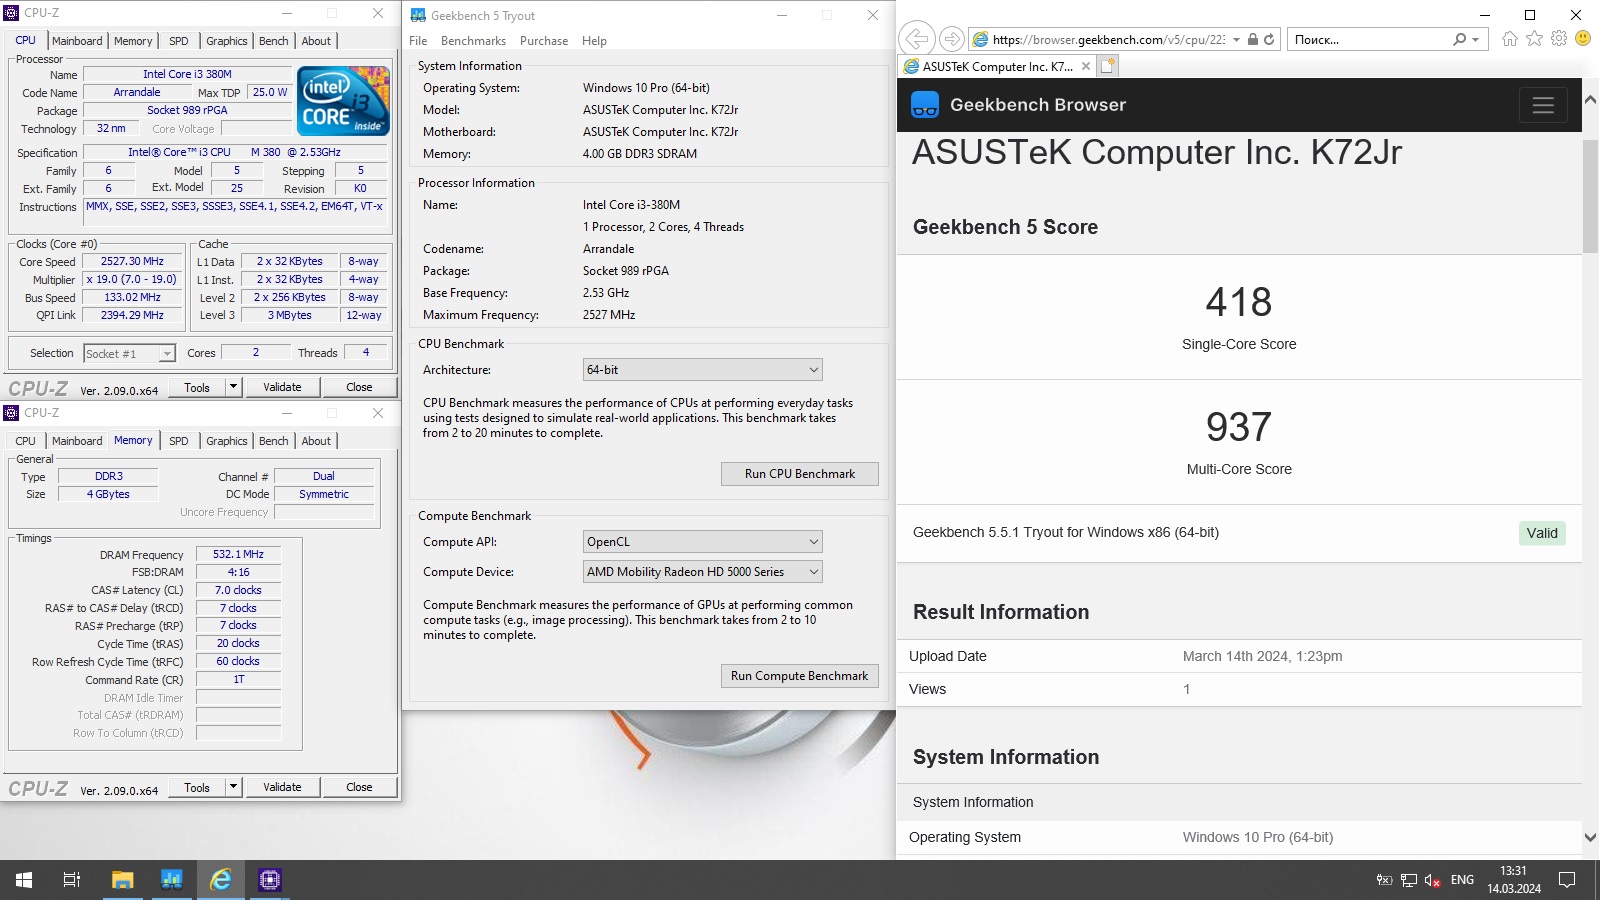
Task: Open the Architecture 64-bit dropdown
Action: coord(702,370)
